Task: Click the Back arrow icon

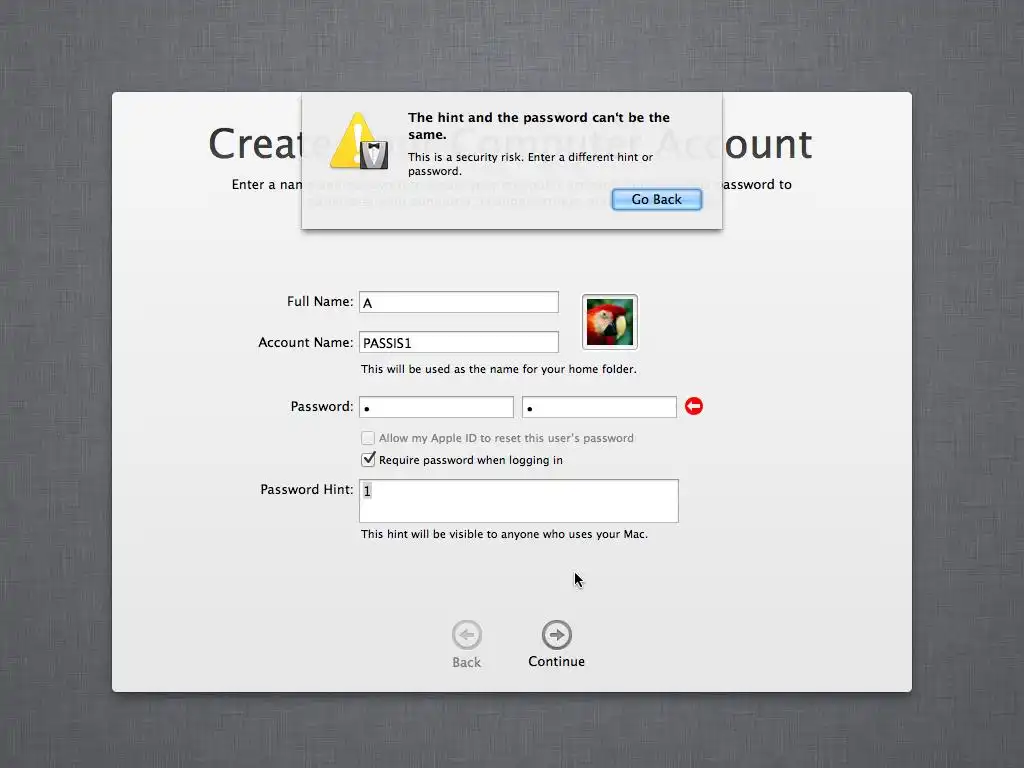Action: 466,635
